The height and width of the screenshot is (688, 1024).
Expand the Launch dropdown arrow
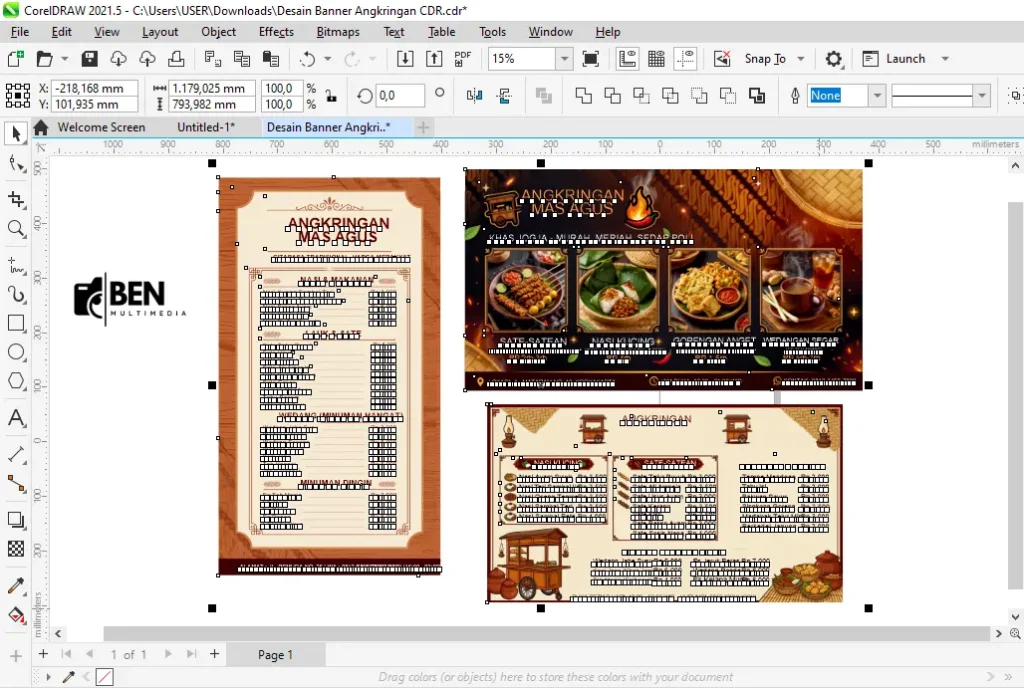(945, 59)
